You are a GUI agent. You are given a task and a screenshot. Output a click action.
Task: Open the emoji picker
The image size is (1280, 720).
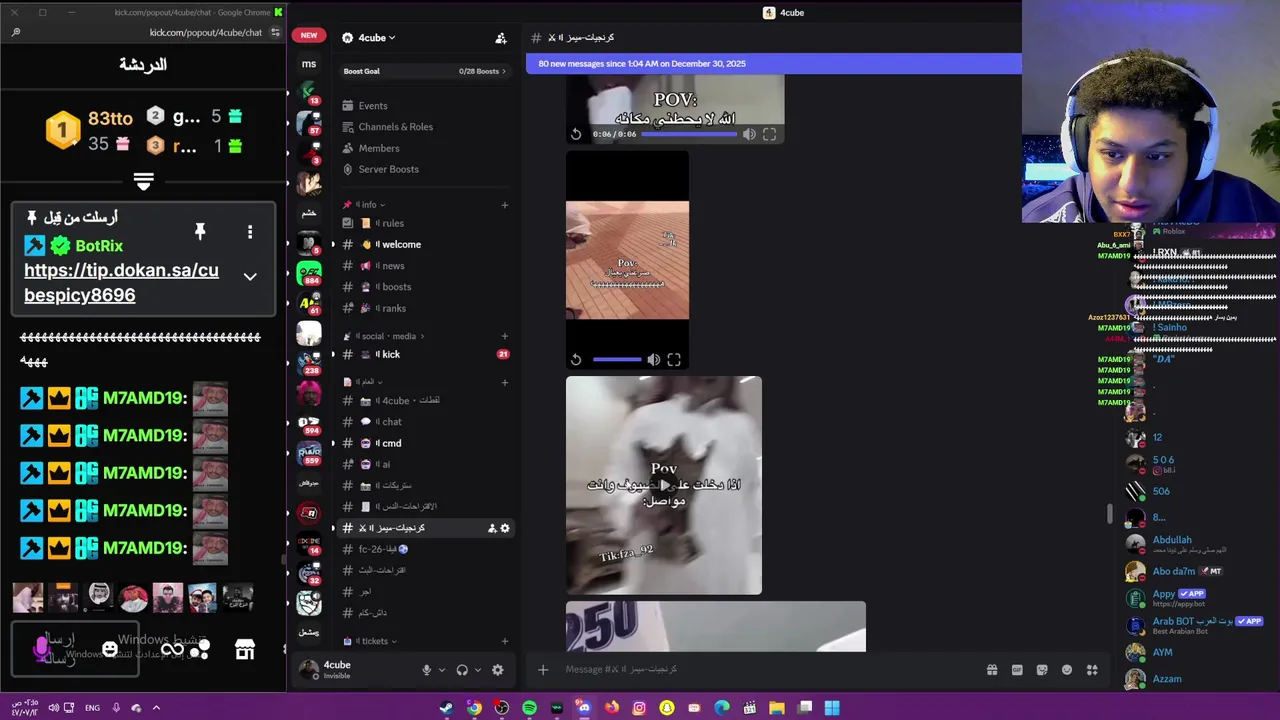point(1067,670)
